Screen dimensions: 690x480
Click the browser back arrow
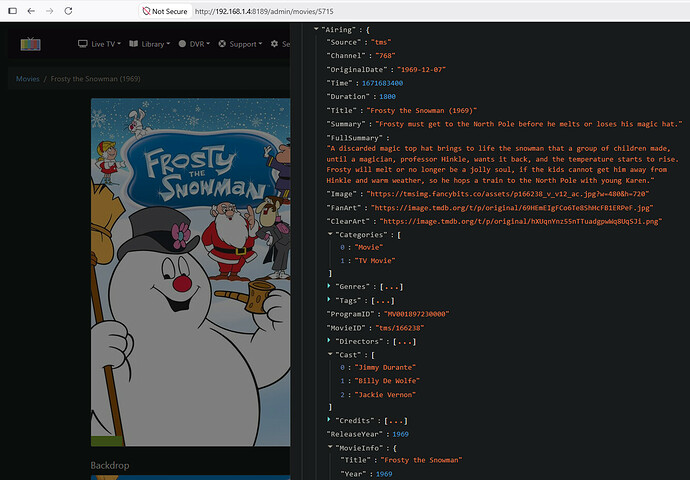coord(31,11)
